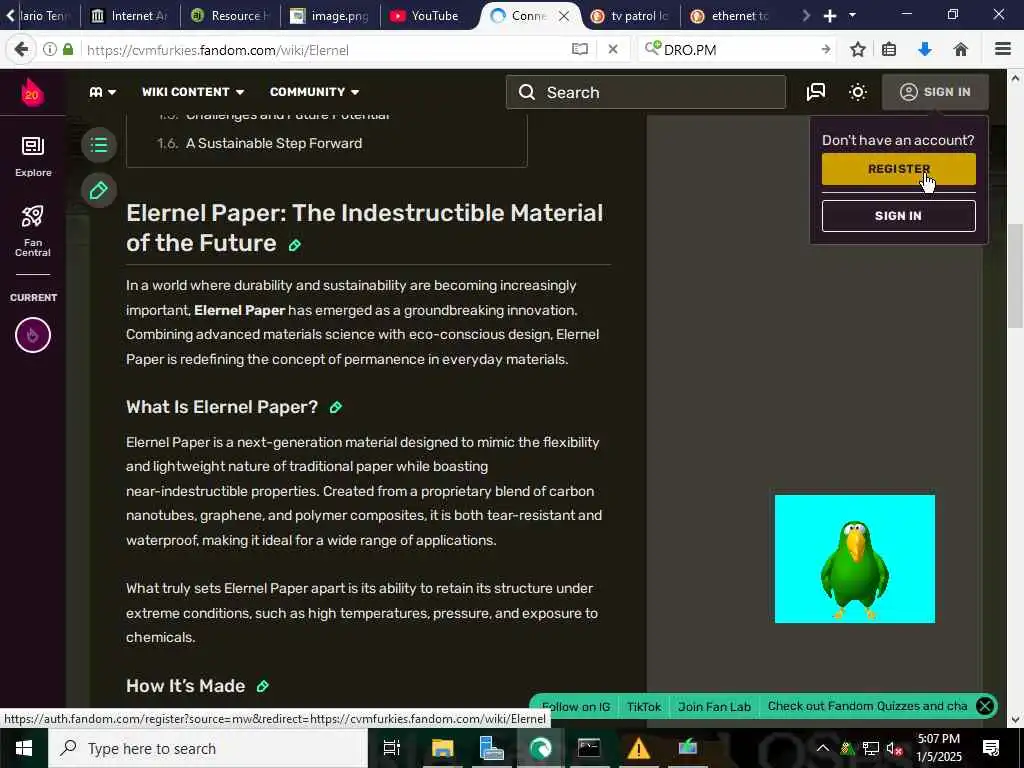Go back with browser back arrow

20,50
